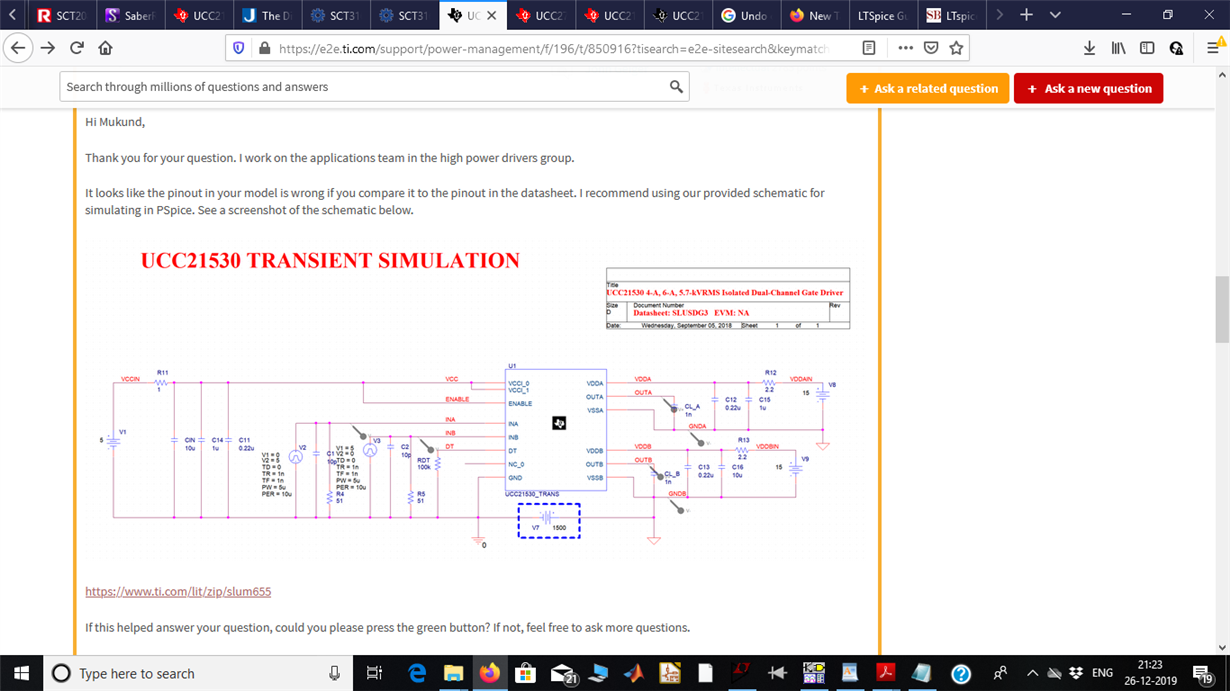
Task: Show hidden system tray icons
Action: click(1032, 673)
